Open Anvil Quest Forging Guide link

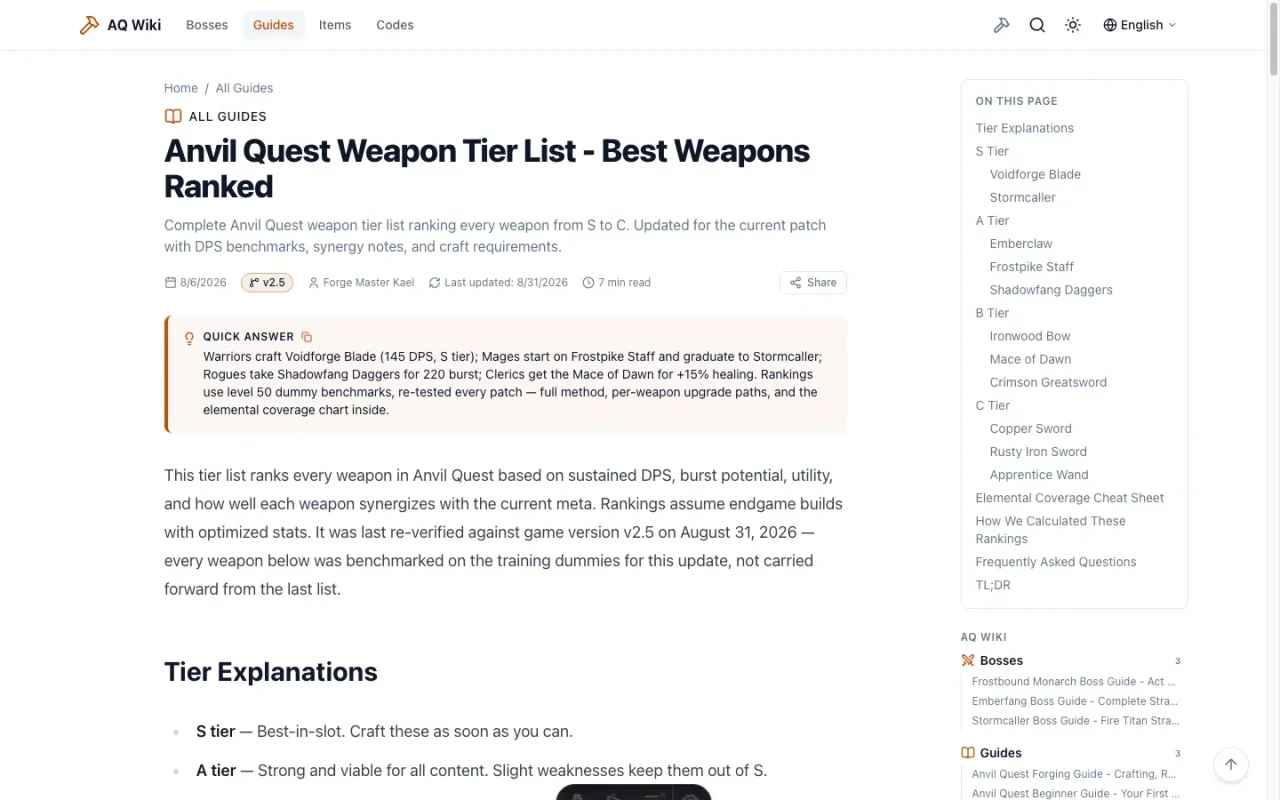coord(1073,774)
